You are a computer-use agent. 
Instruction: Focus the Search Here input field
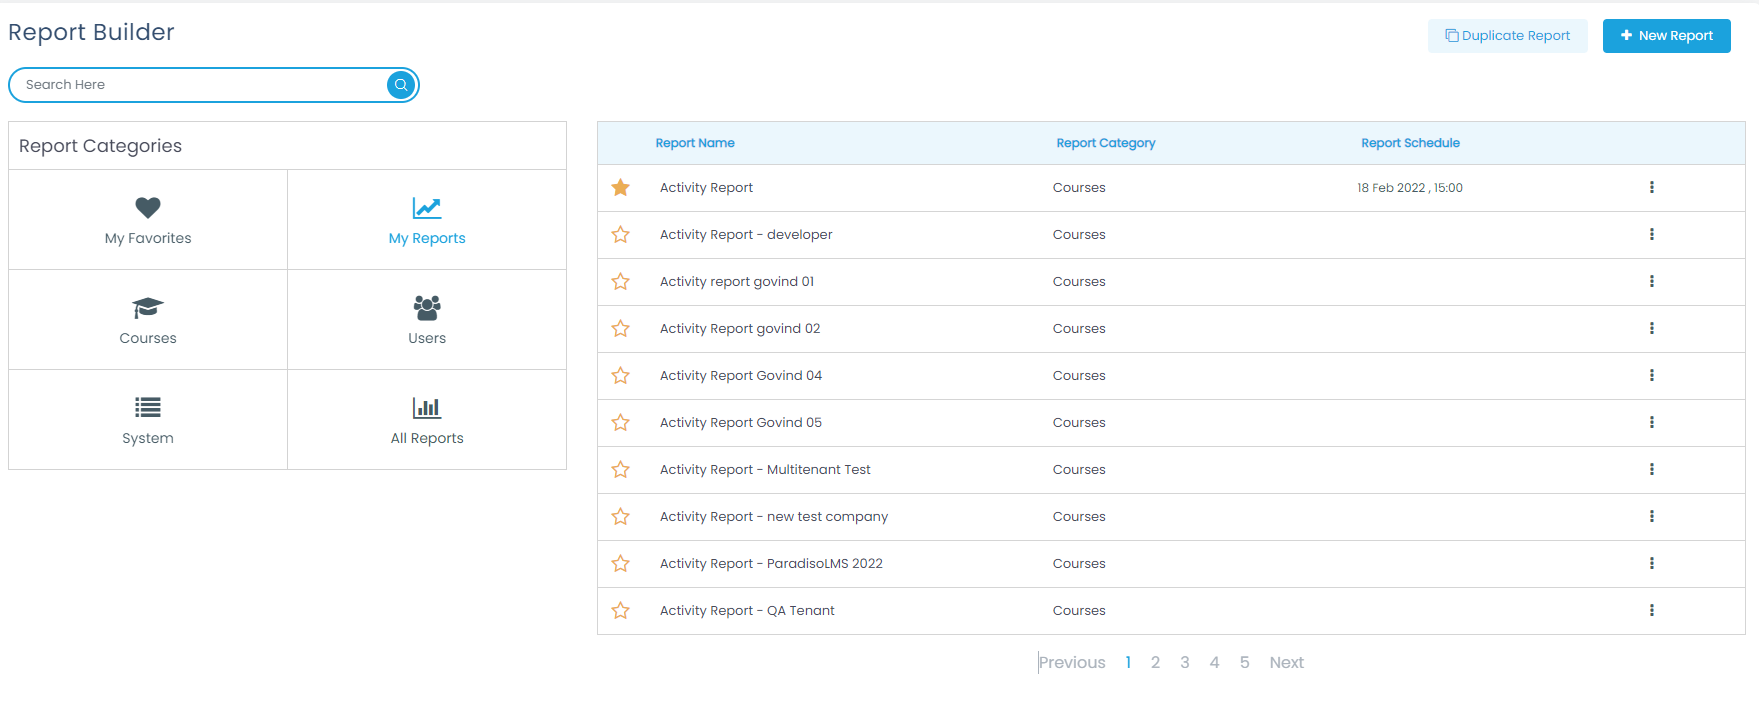click(x=200, y=85)
